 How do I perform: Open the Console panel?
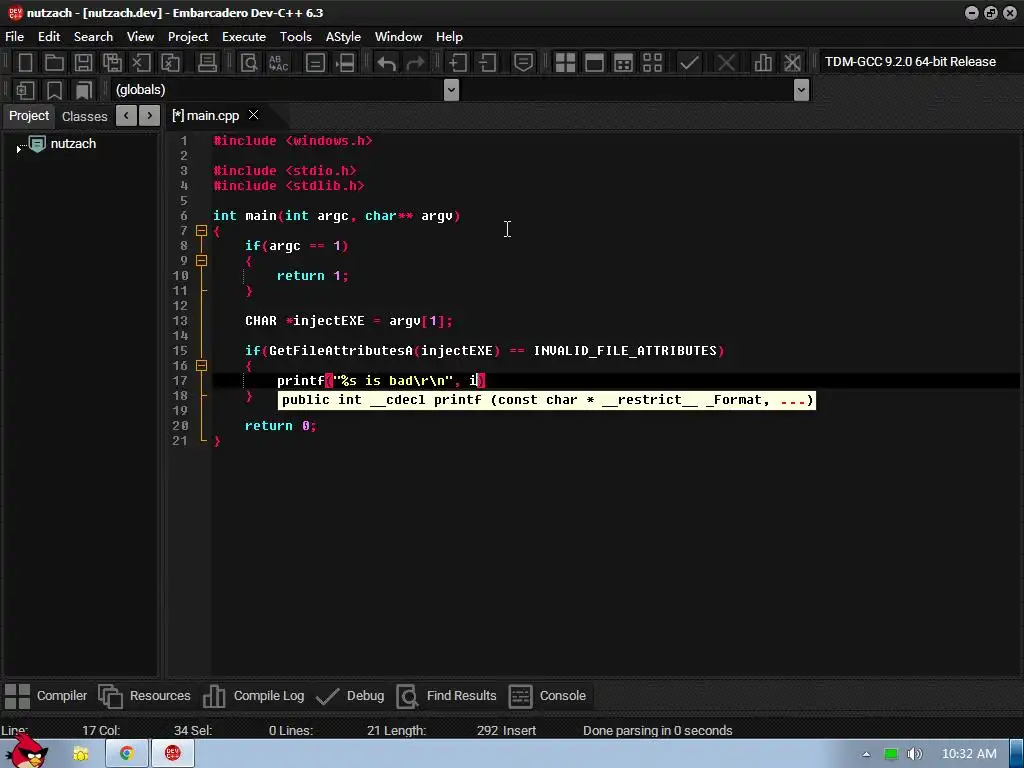[x=547, y=696]
